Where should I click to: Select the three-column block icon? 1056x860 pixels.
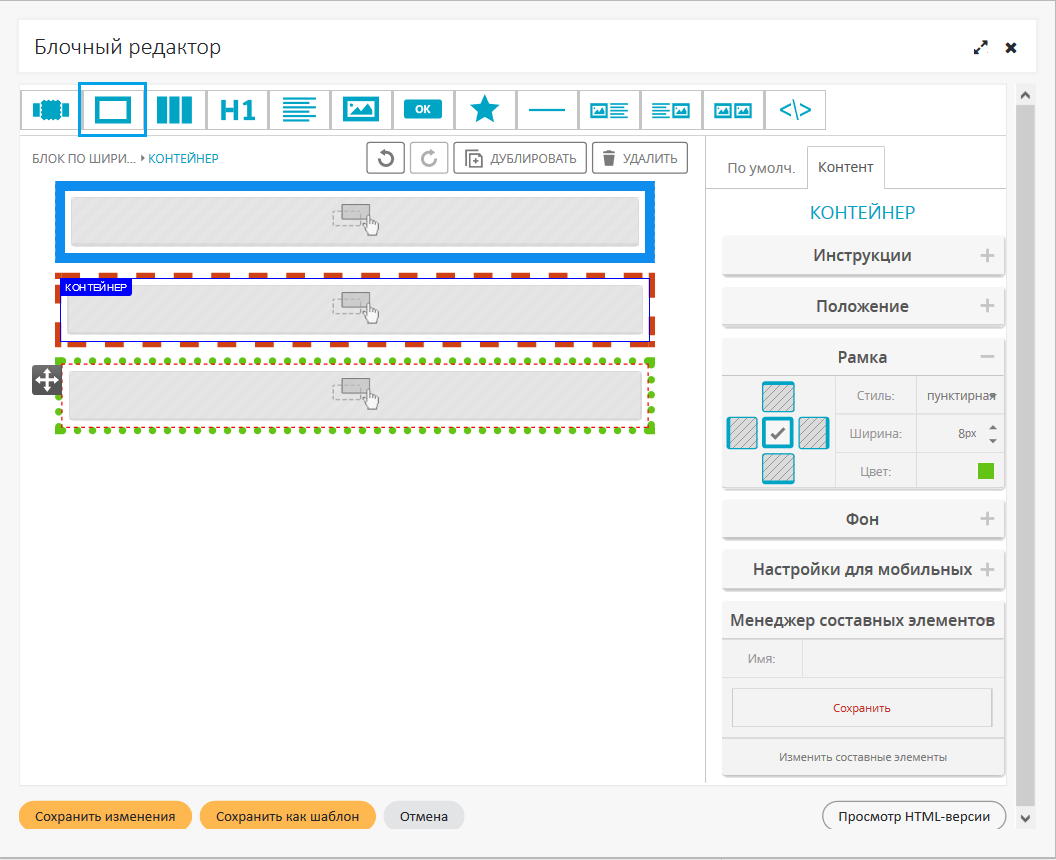click(x=174, y=110)
